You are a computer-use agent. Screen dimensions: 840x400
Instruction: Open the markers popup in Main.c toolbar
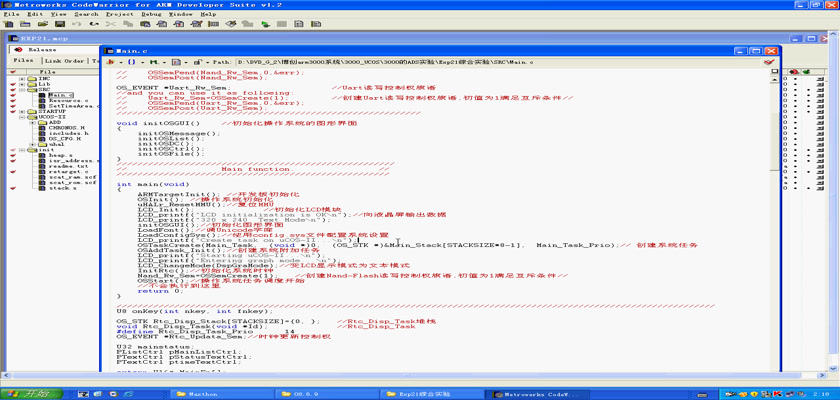[155, 62]
